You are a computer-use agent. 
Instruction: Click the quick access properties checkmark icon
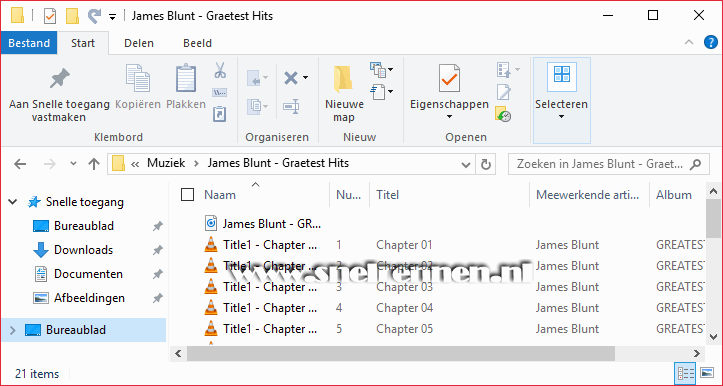pyautogui.click(x=50, y=17)
